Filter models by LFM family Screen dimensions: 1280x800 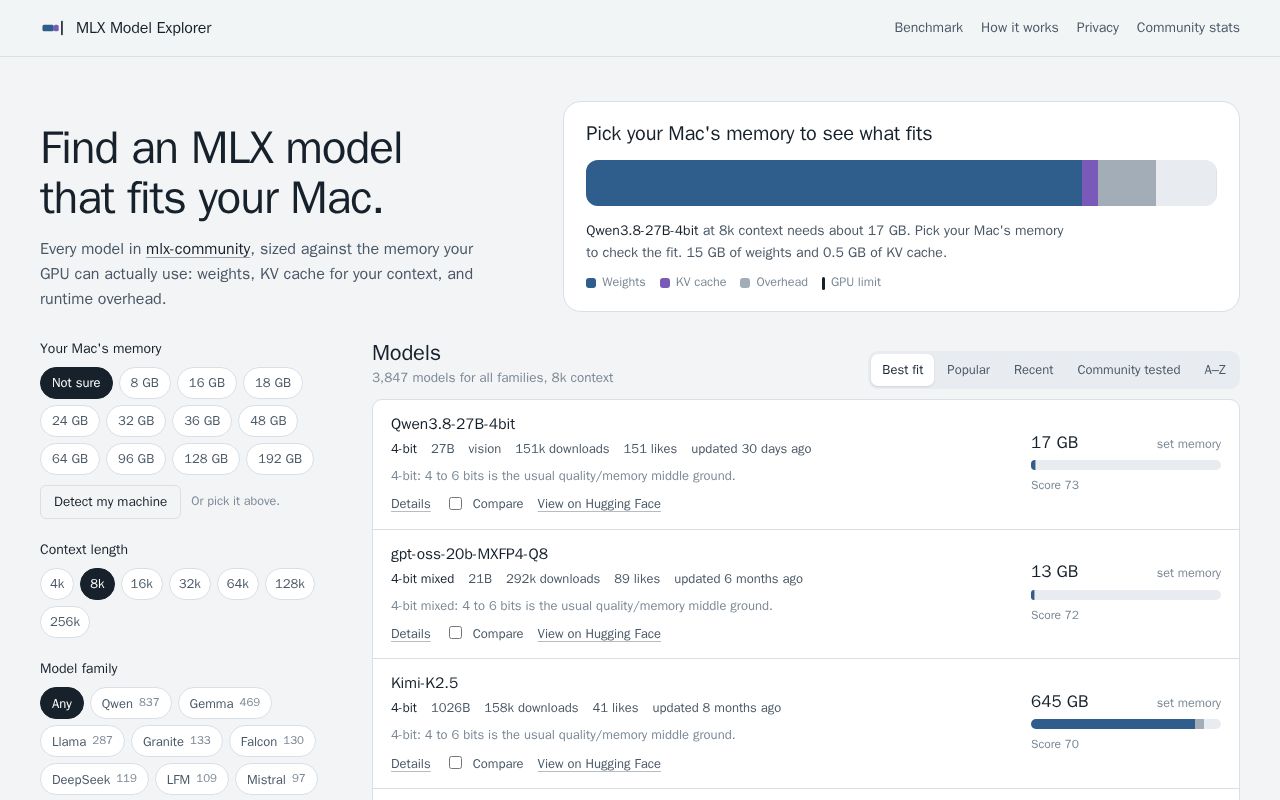[192, 779]
